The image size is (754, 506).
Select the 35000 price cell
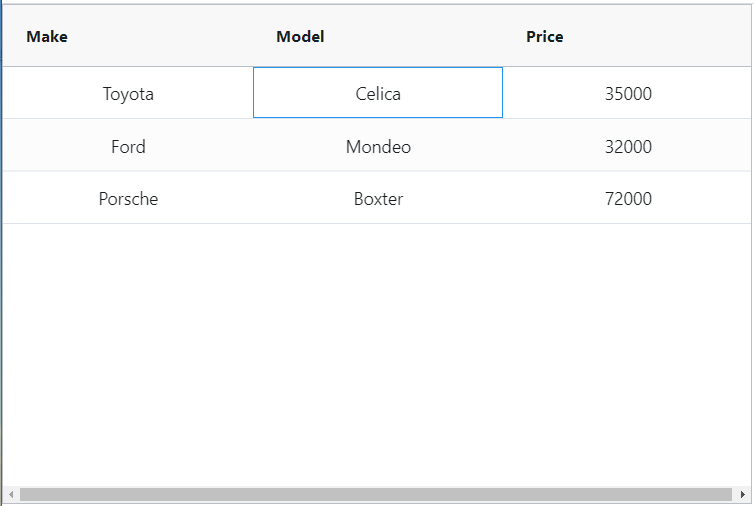[628, 93]
